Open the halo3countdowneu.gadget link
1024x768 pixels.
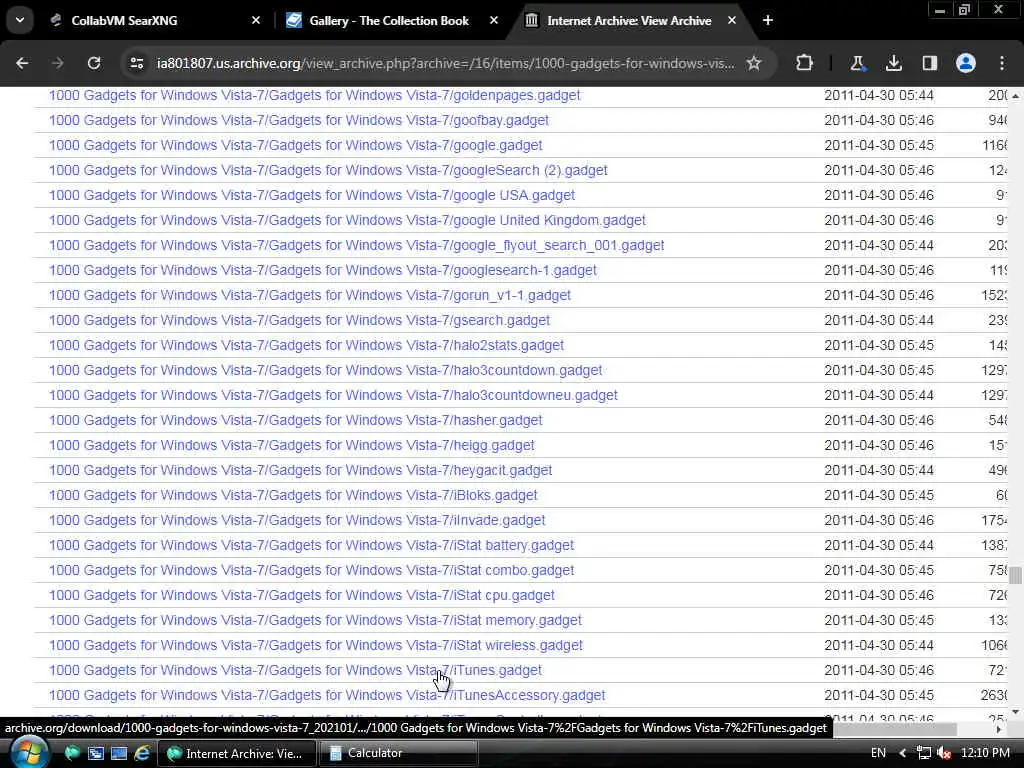click(x=333, y=395)
